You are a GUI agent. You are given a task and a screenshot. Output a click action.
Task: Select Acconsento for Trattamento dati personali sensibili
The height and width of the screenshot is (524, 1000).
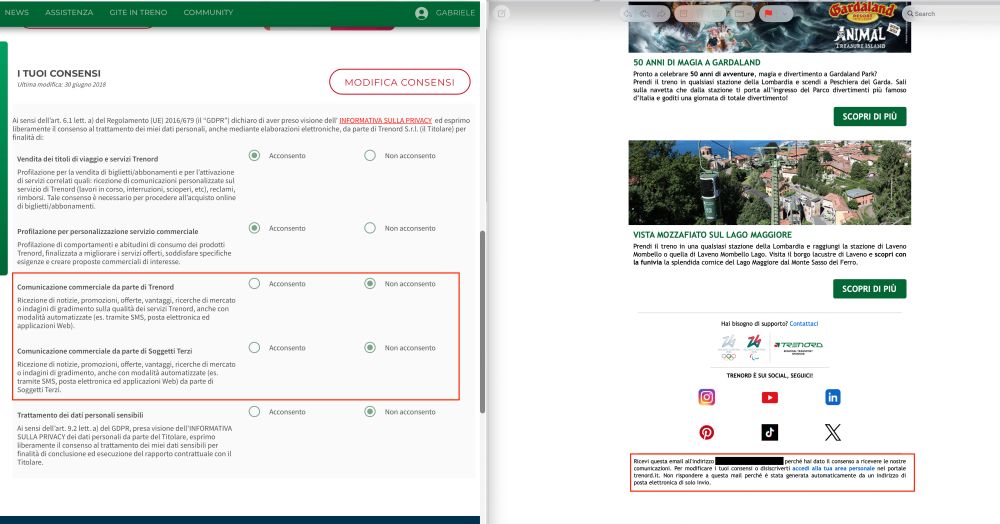point(254,412)
